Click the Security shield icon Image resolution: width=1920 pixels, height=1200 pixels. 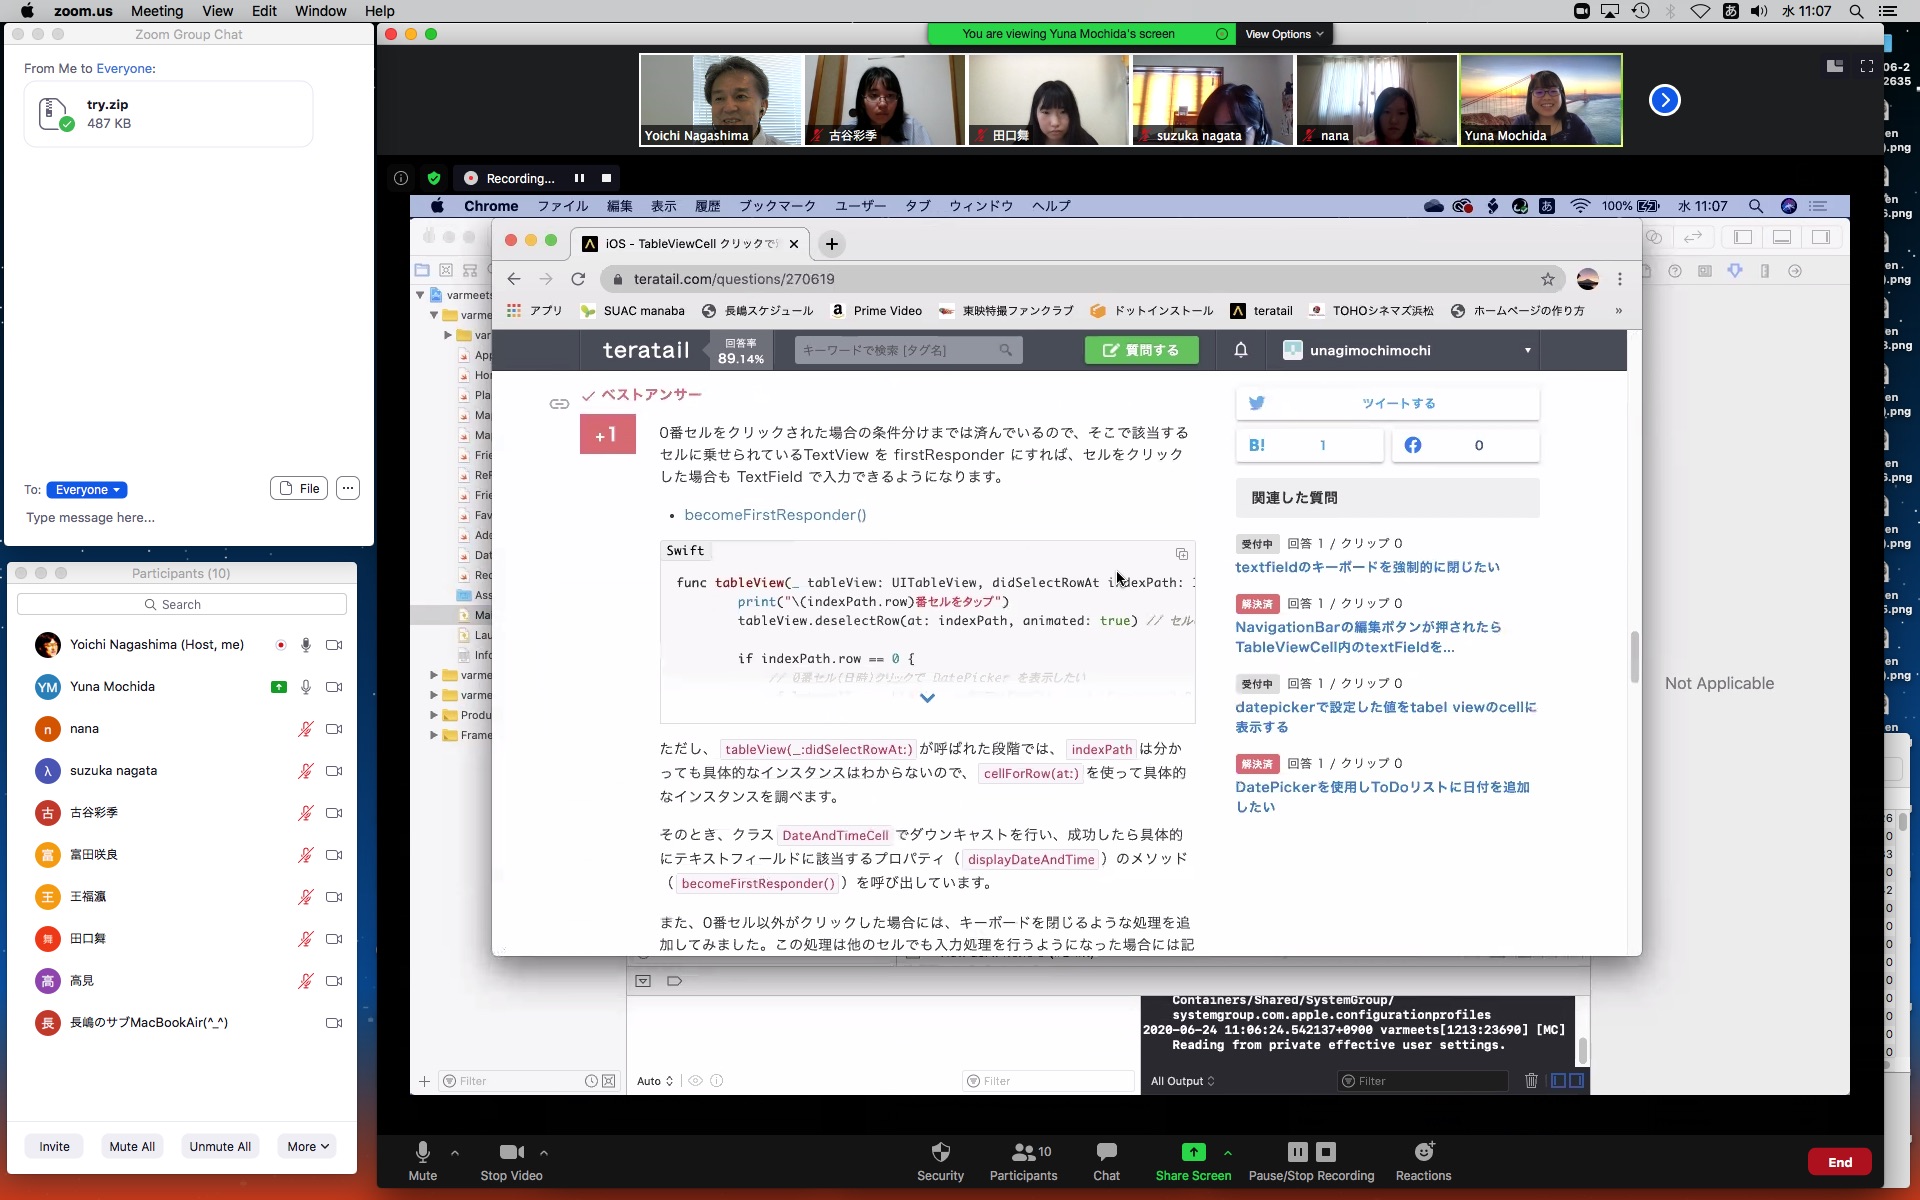[x=940, y=1152]
